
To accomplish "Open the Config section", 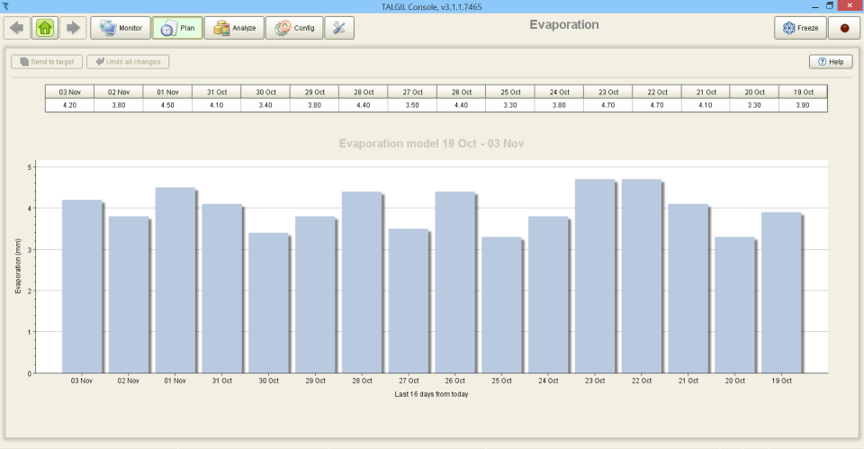I will 294,28.
